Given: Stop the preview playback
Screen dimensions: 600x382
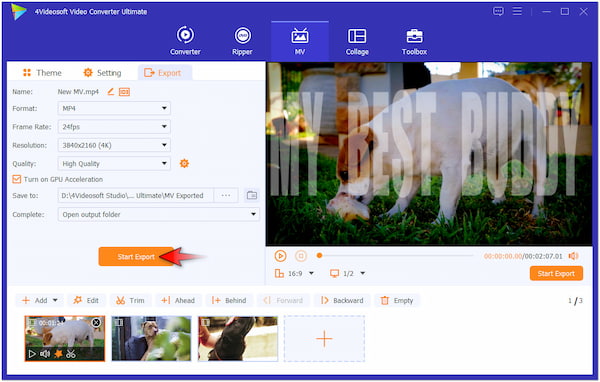Looking at the screenshot, I should click(x=301, y=256).
